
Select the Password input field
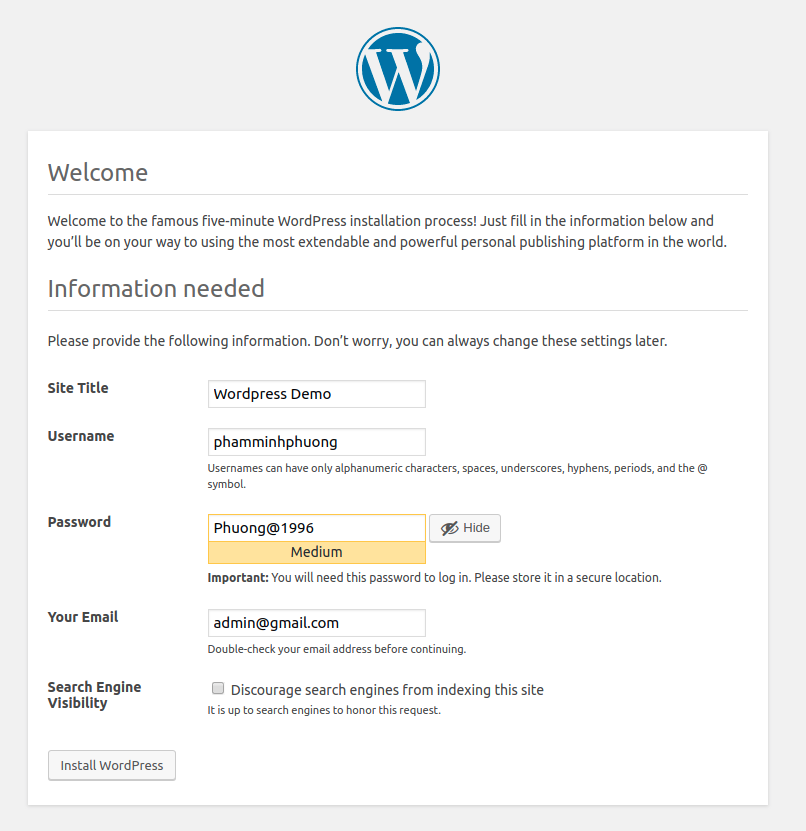(x=316, y=528)
